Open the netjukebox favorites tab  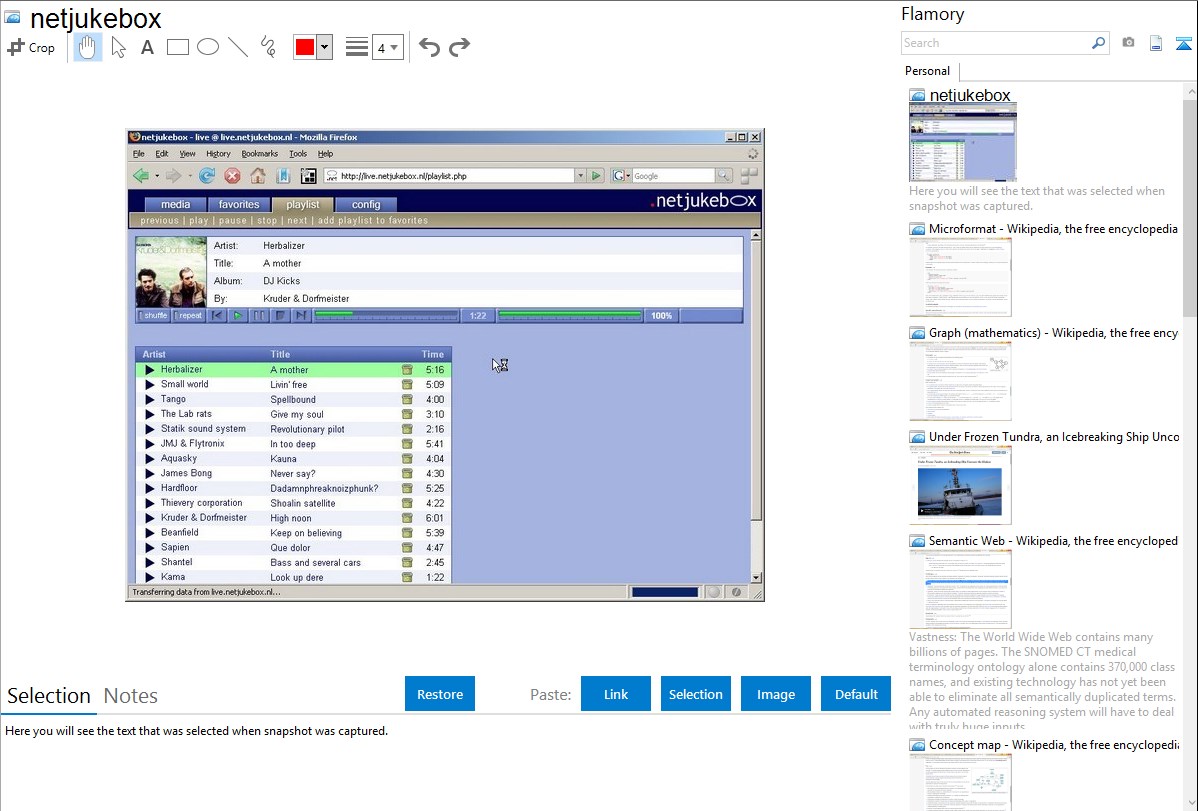click(x=239, y=204)
